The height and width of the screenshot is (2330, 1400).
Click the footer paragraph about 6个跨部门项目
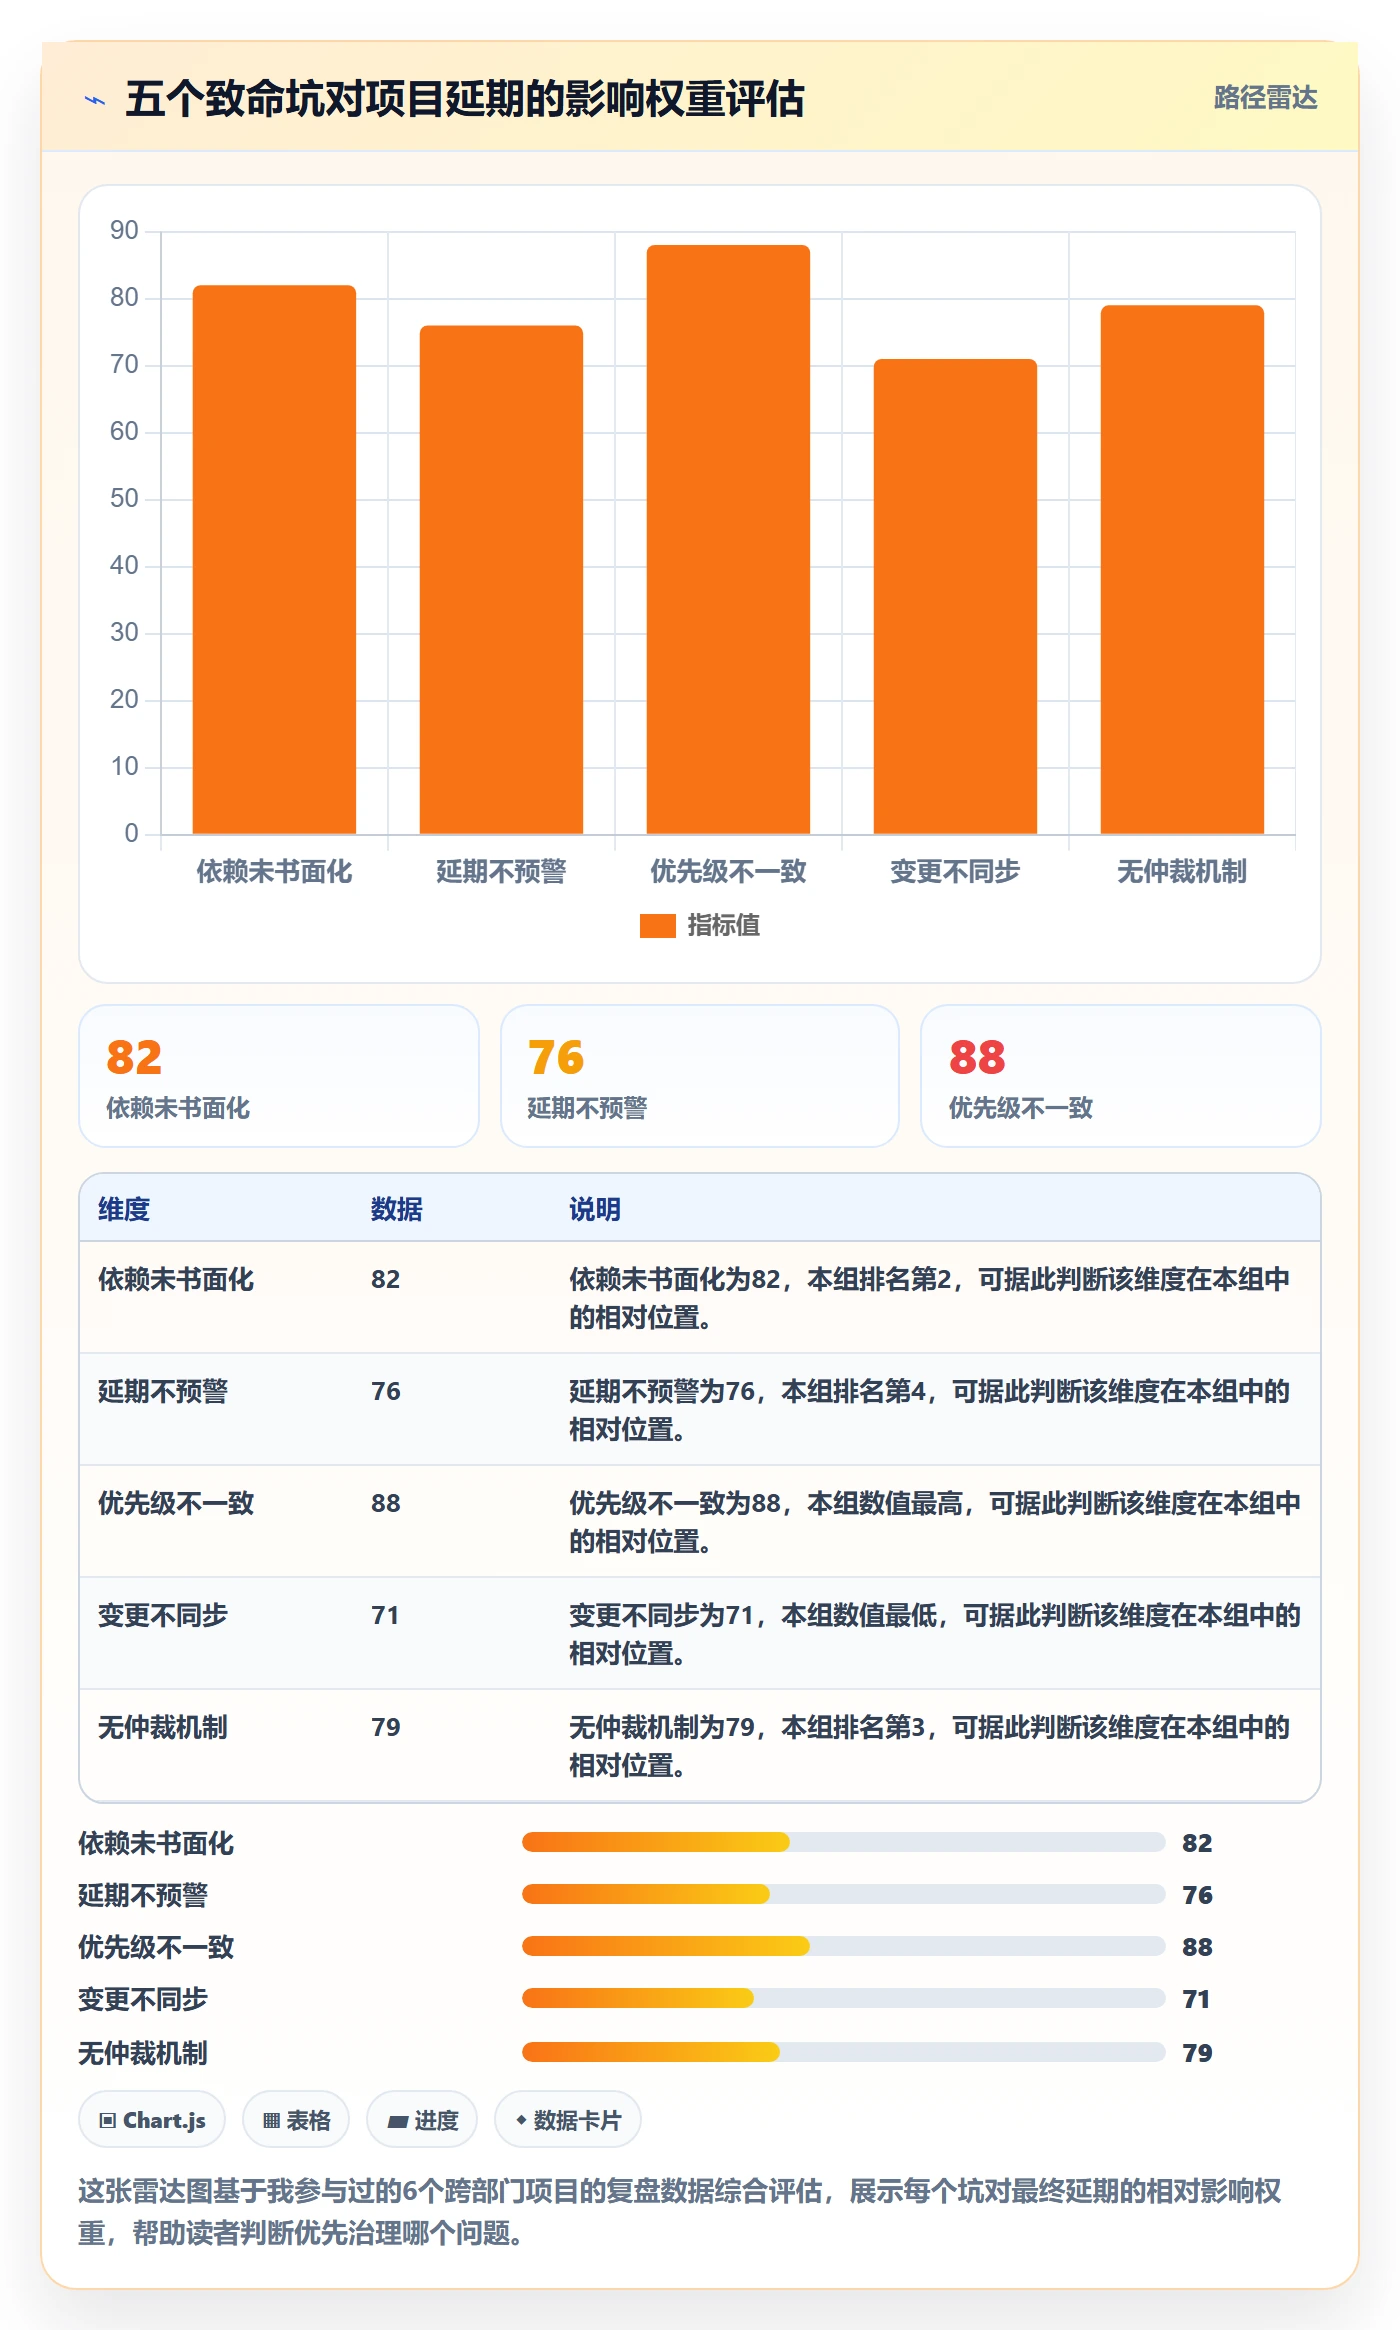pos(680,2211)
